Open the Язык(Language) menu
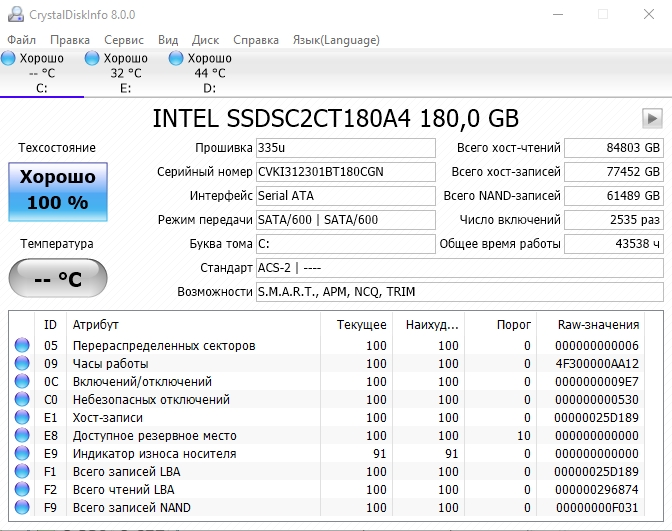 pyautogui.click(x=336, y=40)
